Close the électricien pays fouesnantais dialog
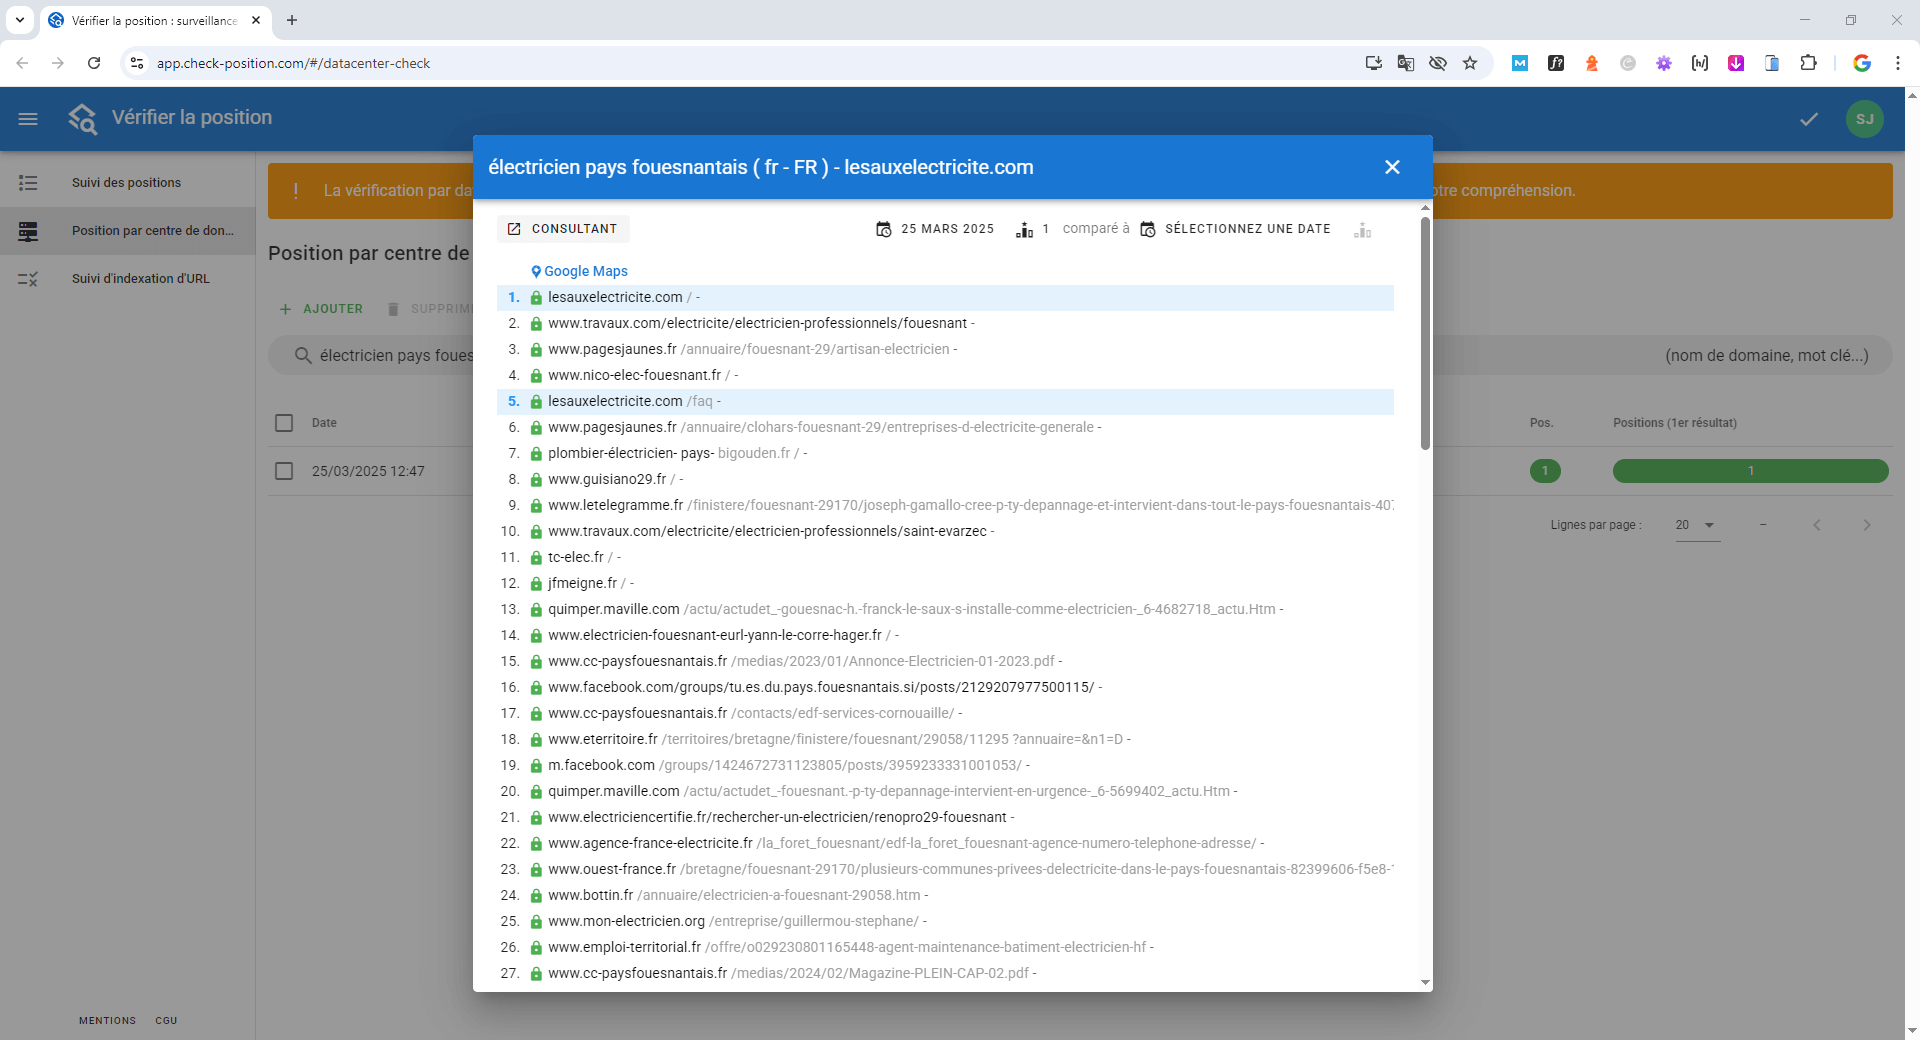The height and width of the screenshot is (1040, 1920). coord(1392,167)
